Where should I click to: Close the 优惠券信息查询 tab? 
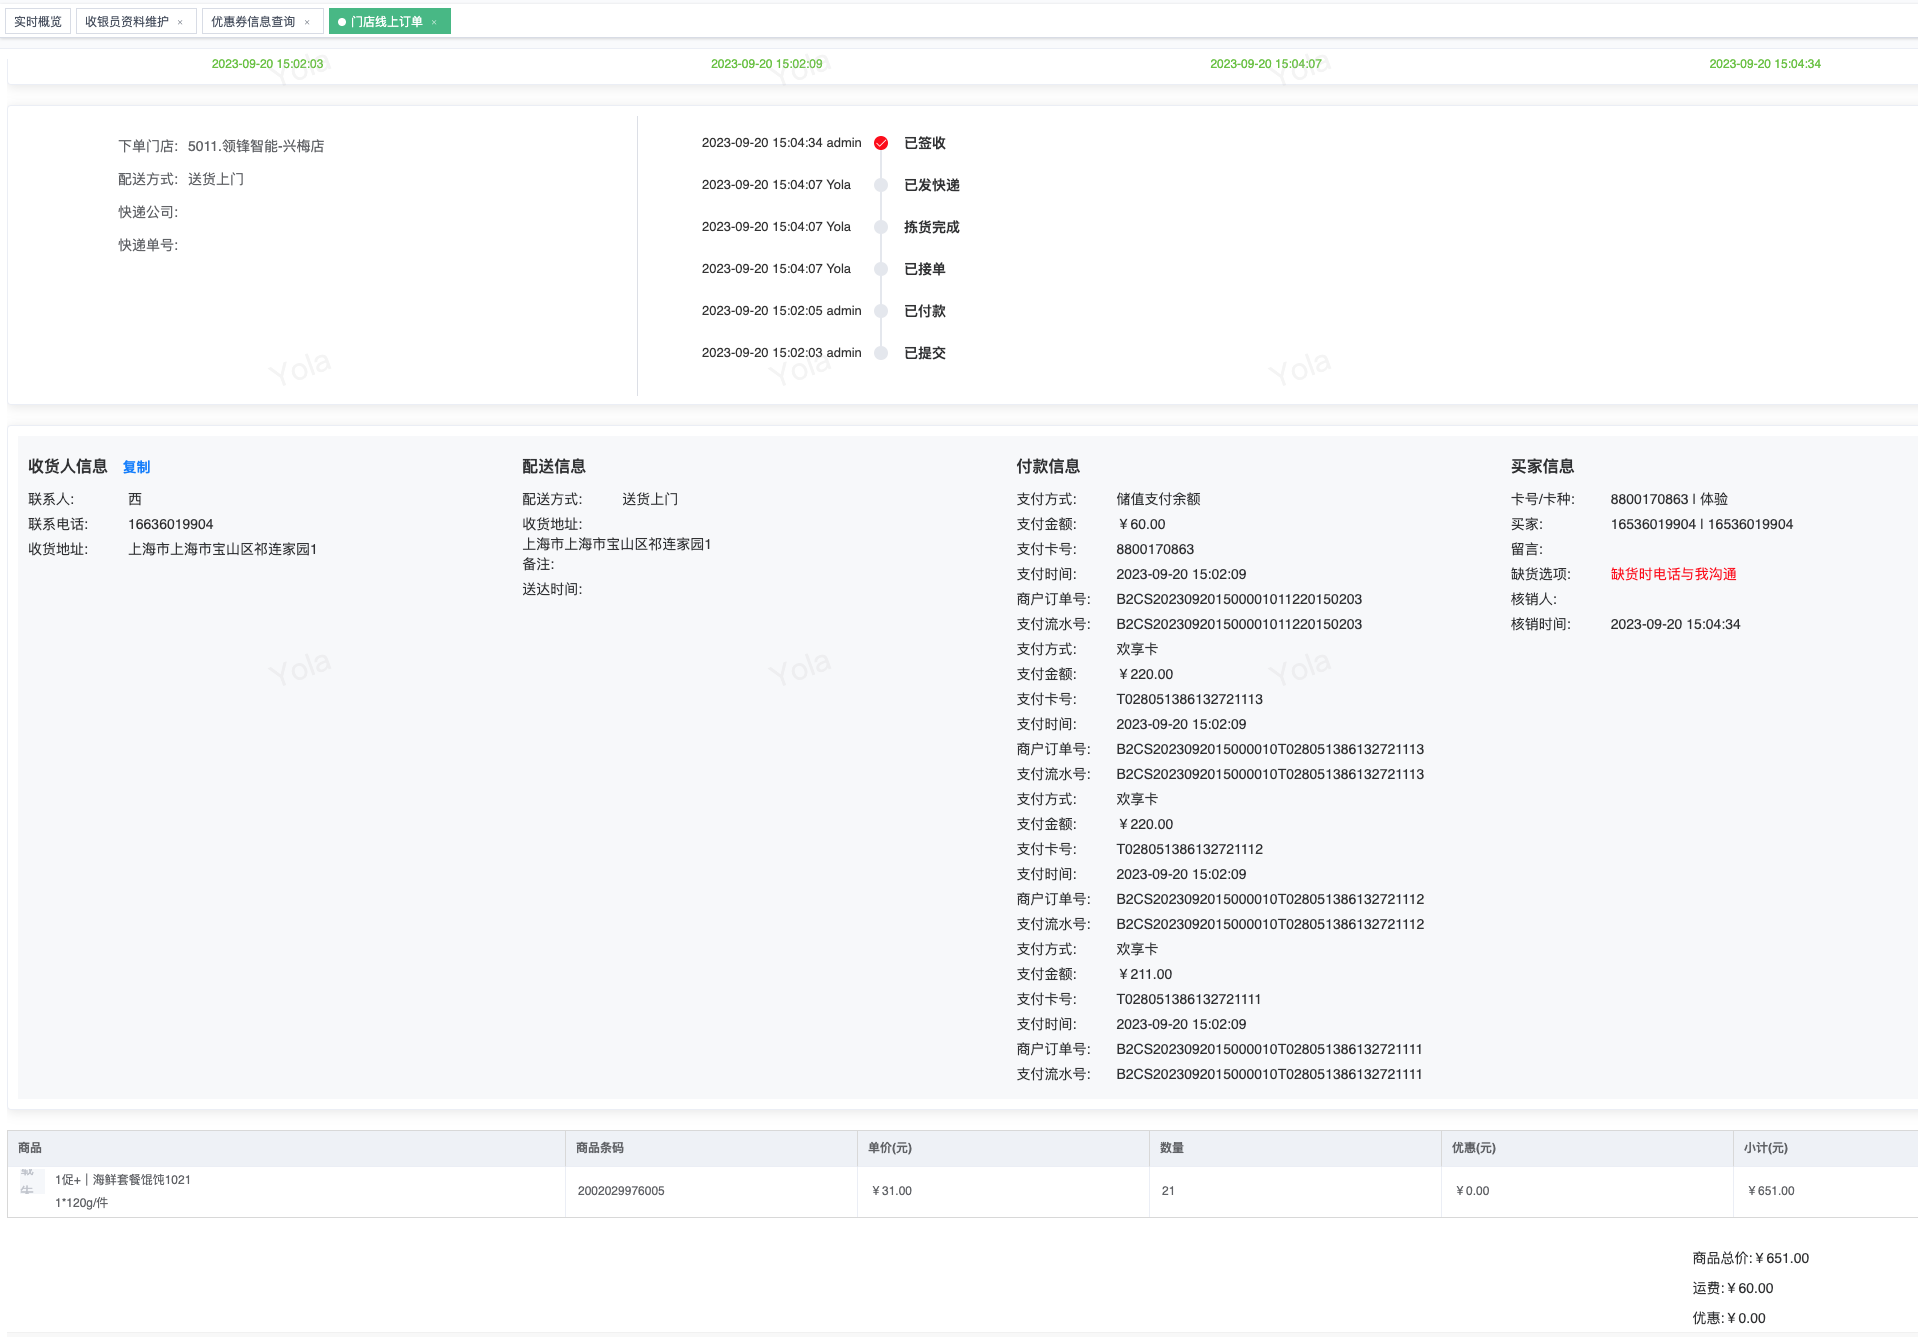click(307, 22)
